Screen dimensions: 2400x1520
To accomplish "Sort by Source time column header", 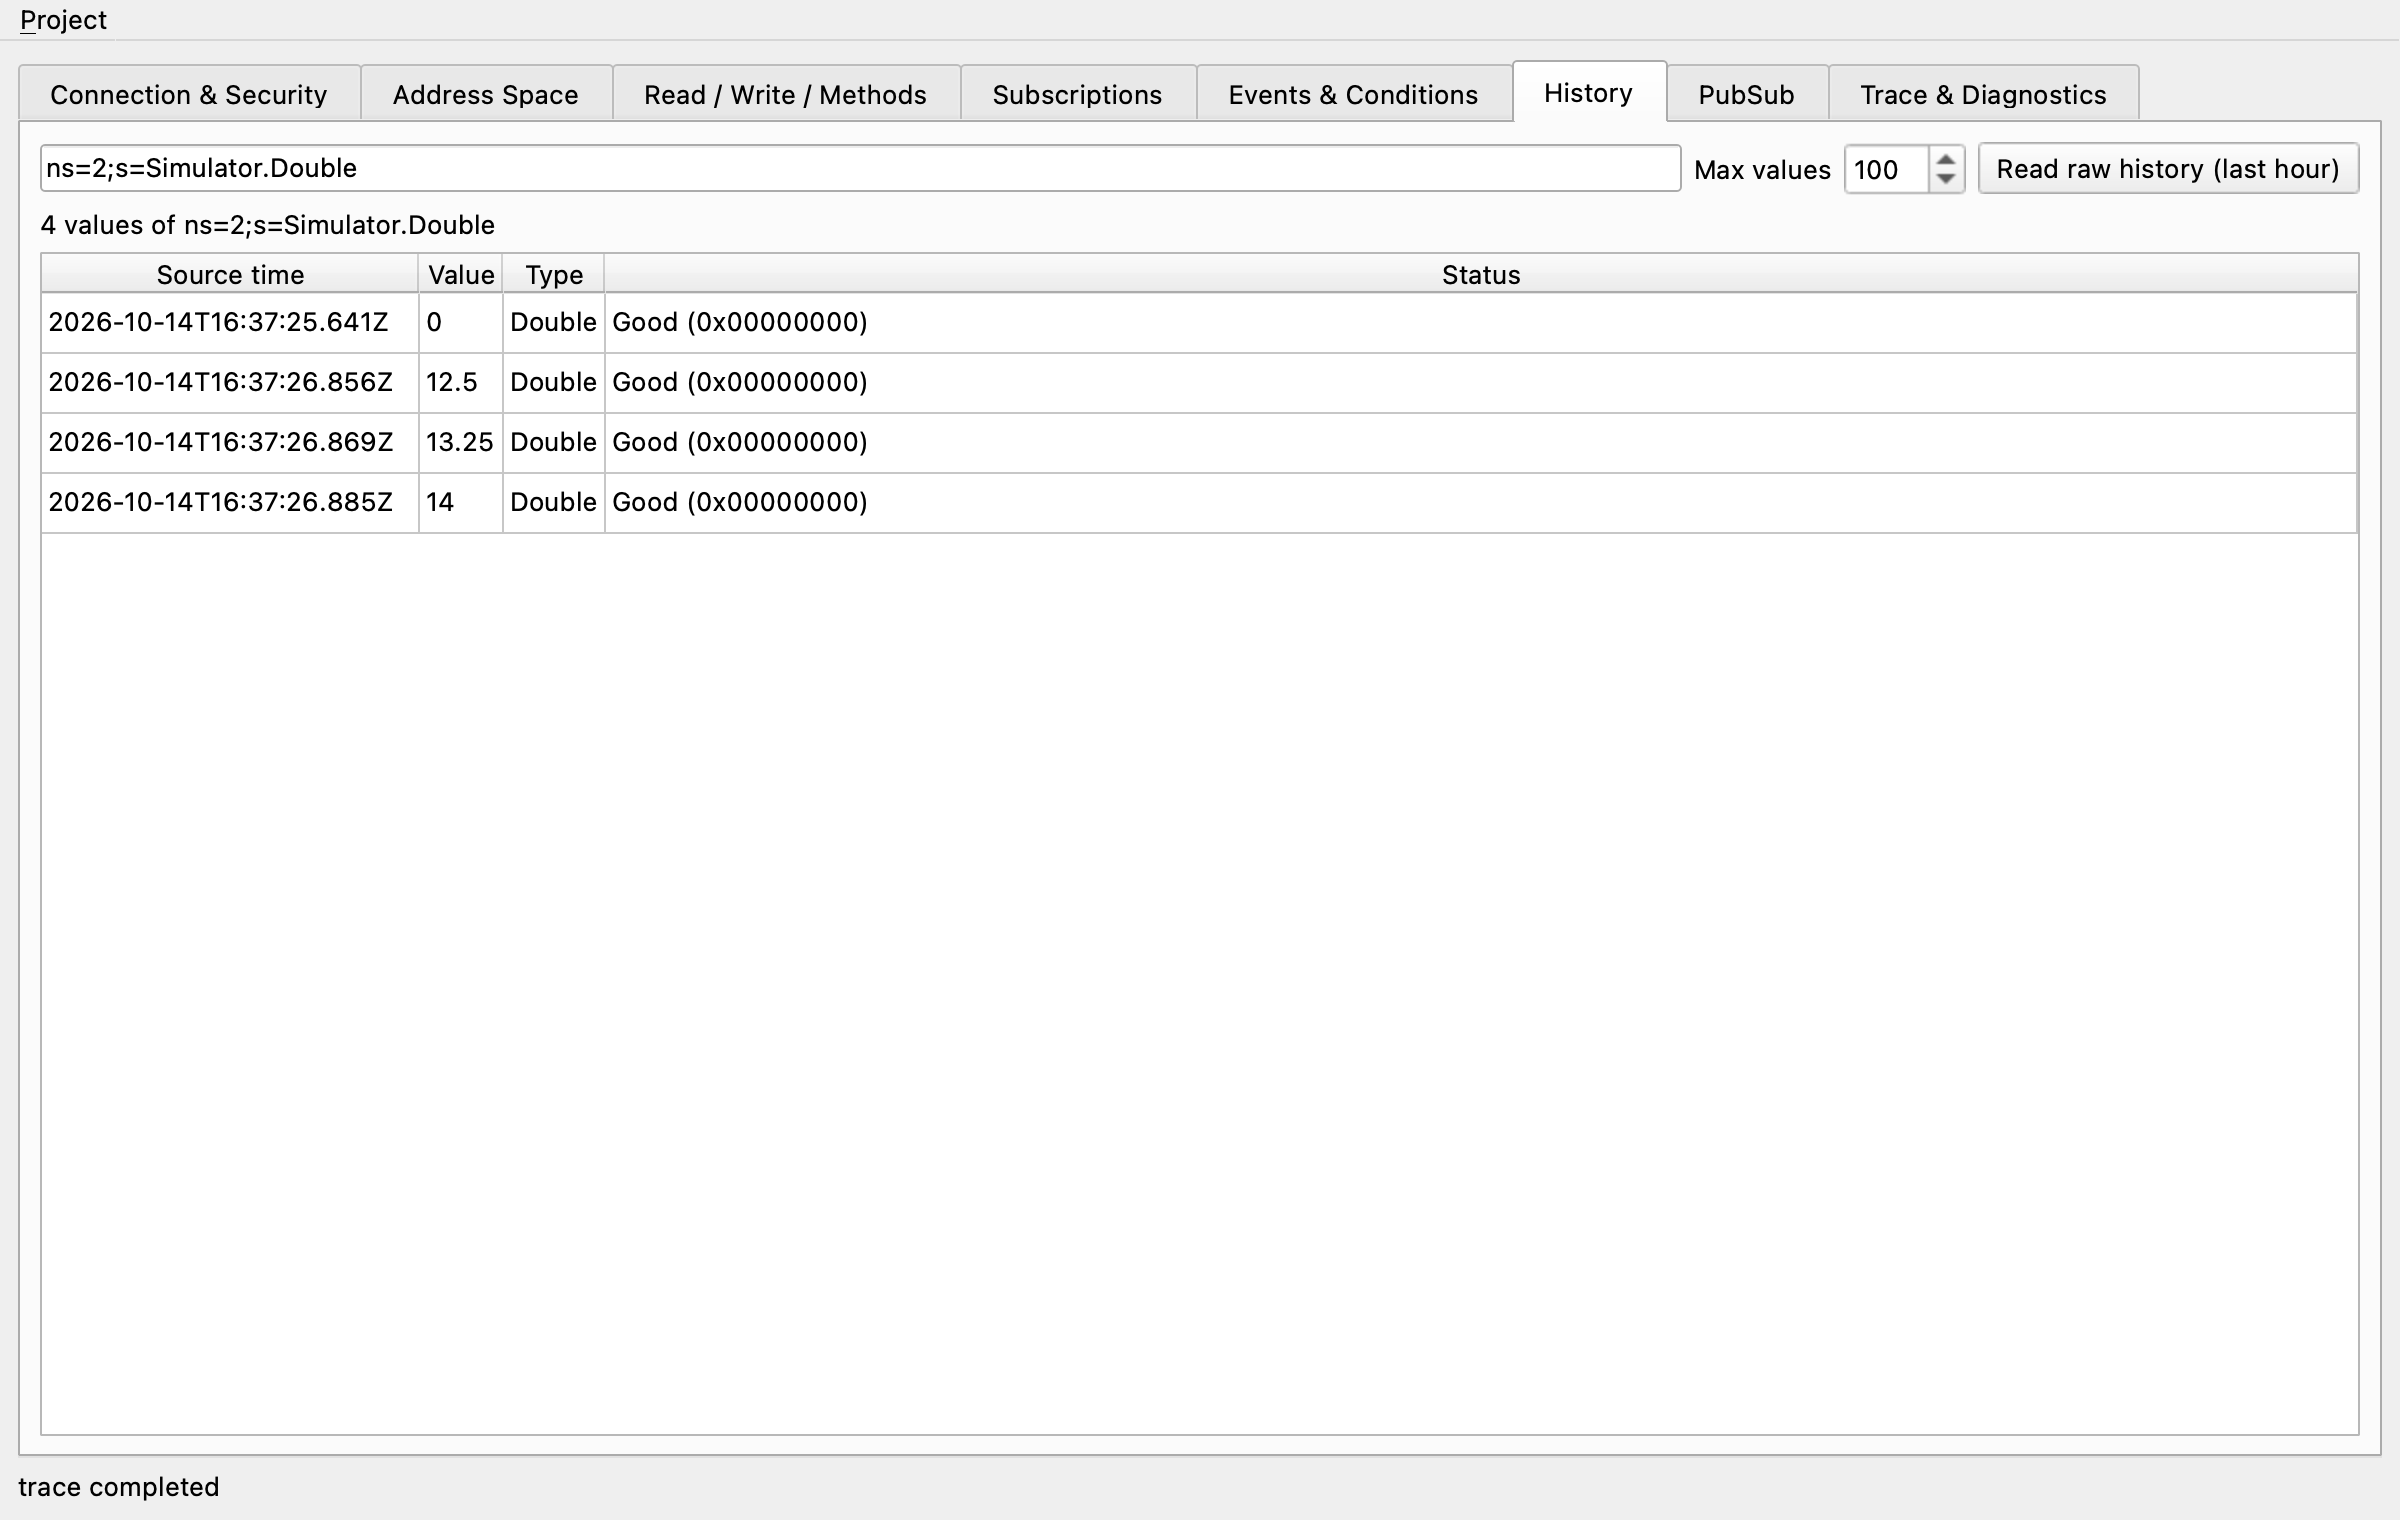I will click(230, 274).
